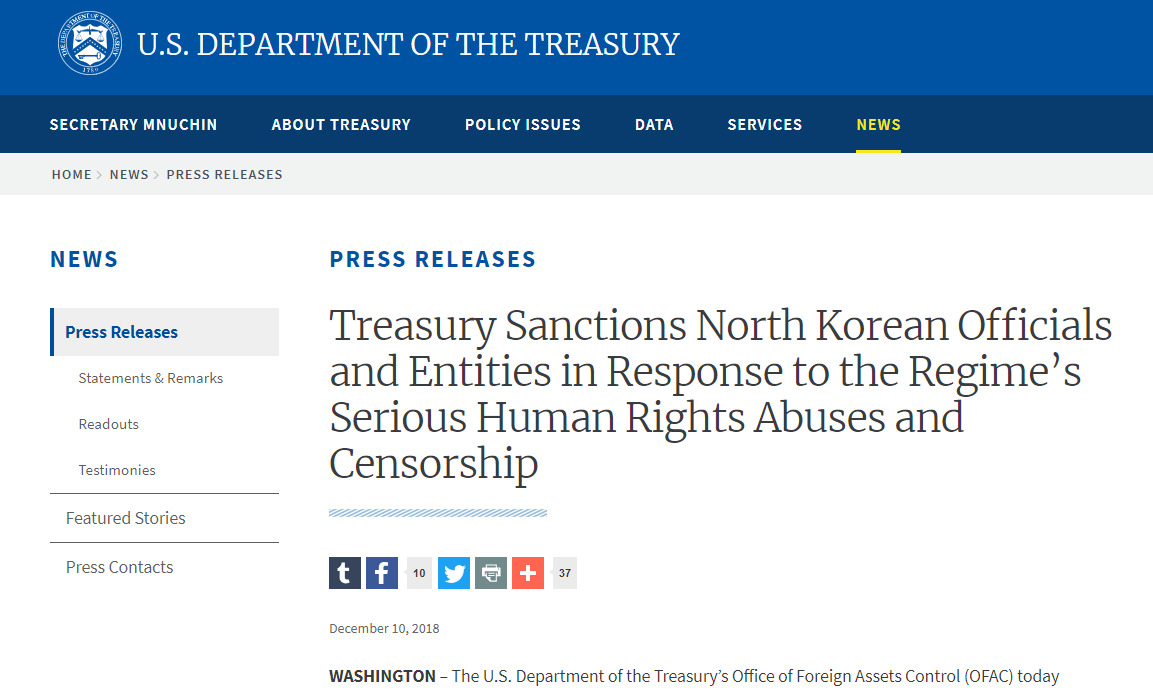This screenshot has width=1153, height=695.
Task: Share the article on Tumblr
Action: point(345,573)
